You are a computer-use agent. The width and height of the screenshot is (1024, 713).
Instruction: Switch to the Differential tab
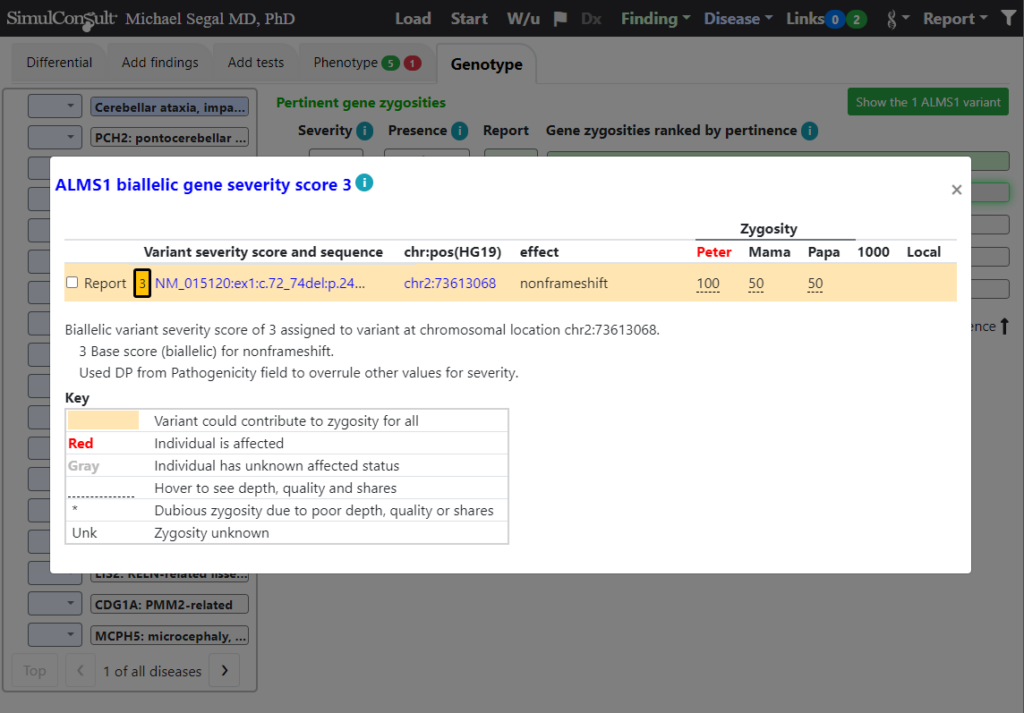click(x=60, y=63)
